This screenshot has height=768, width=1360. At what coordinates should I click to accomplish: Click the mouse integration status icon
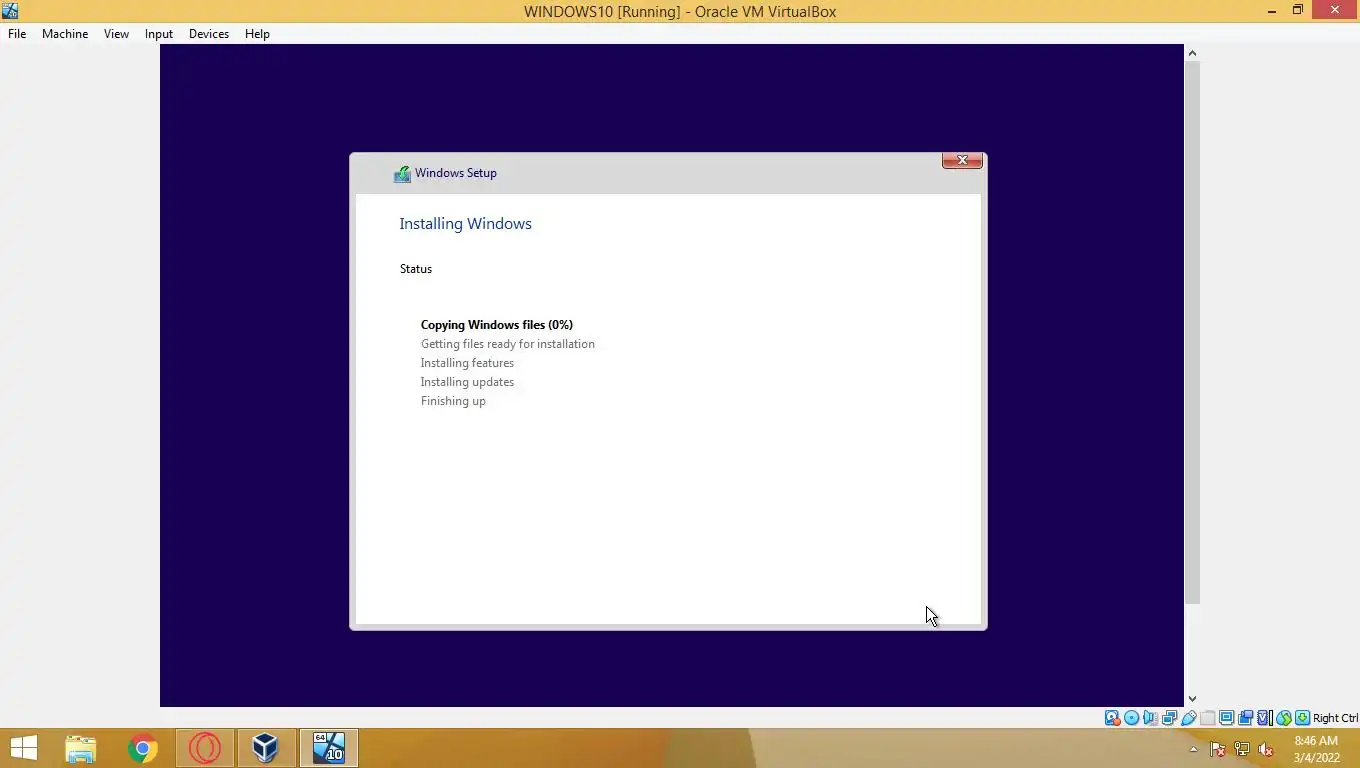pos(1284,718)
